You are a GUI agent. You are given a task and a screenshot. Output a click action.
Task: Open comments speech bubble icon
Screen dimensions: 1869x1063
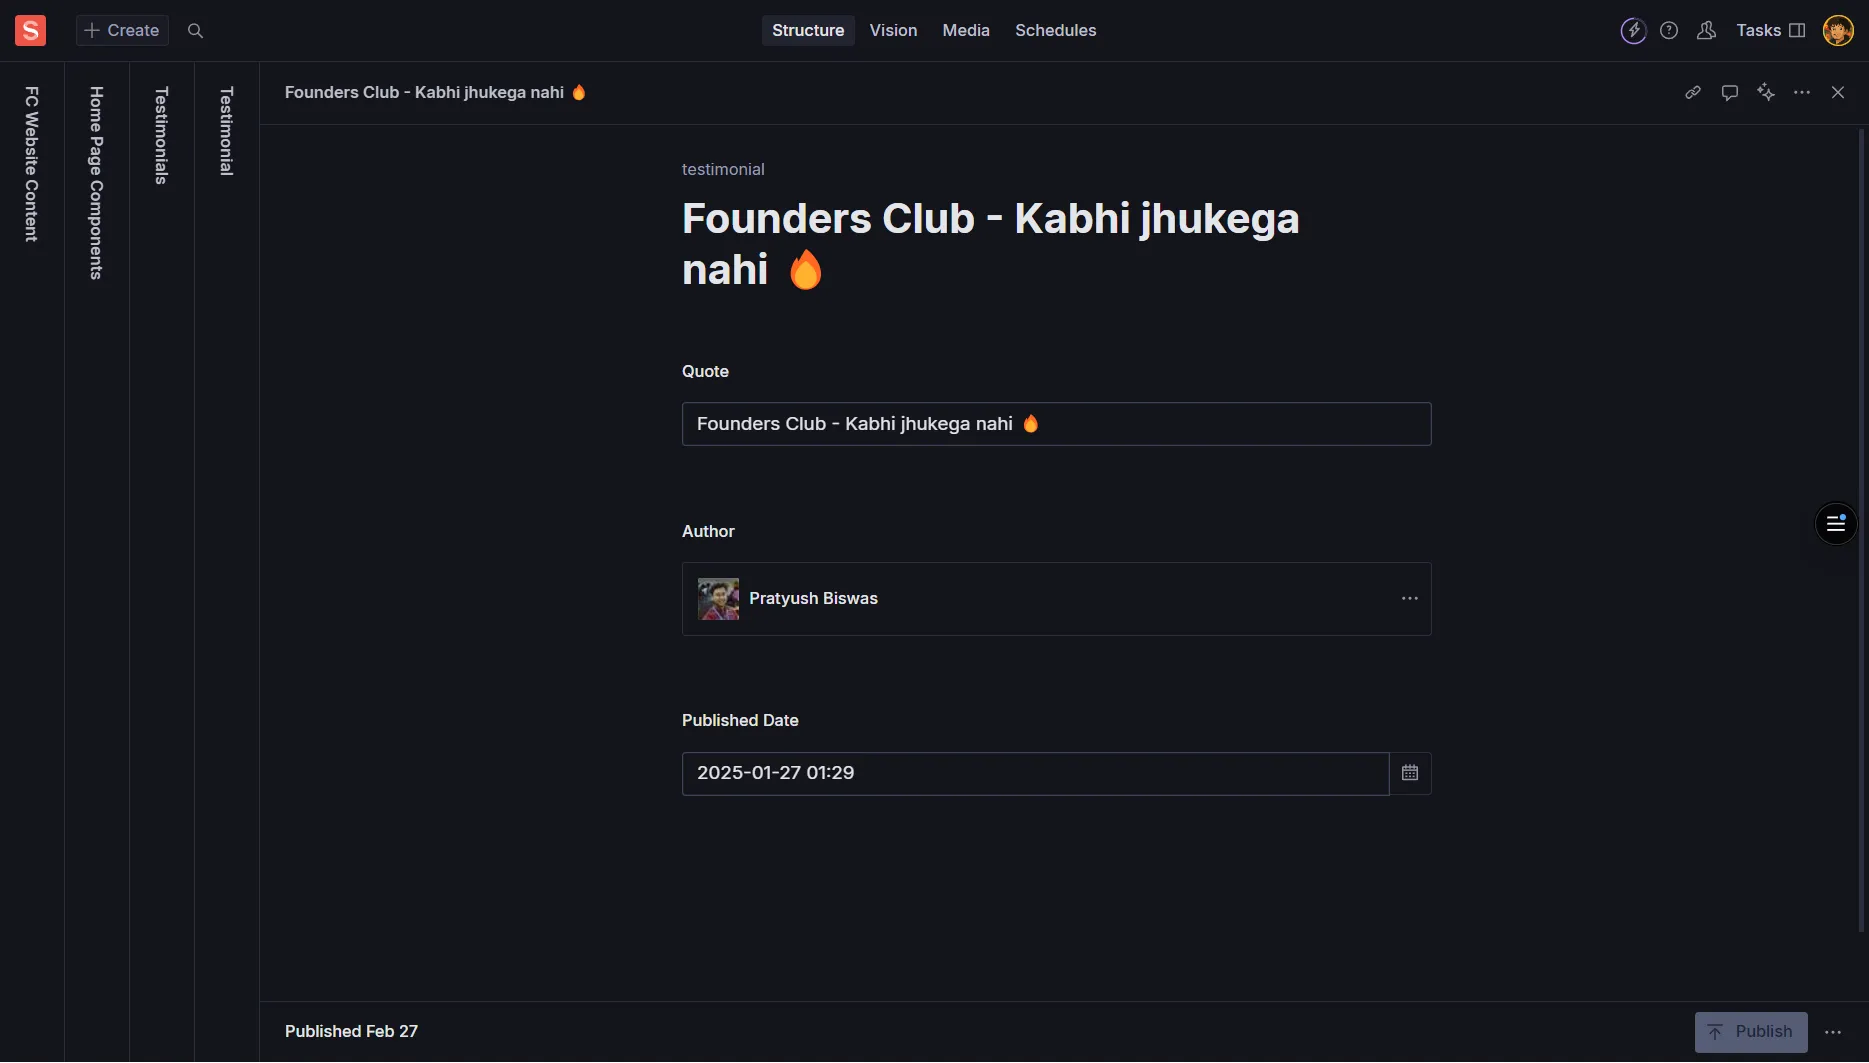click(1730, 93)
